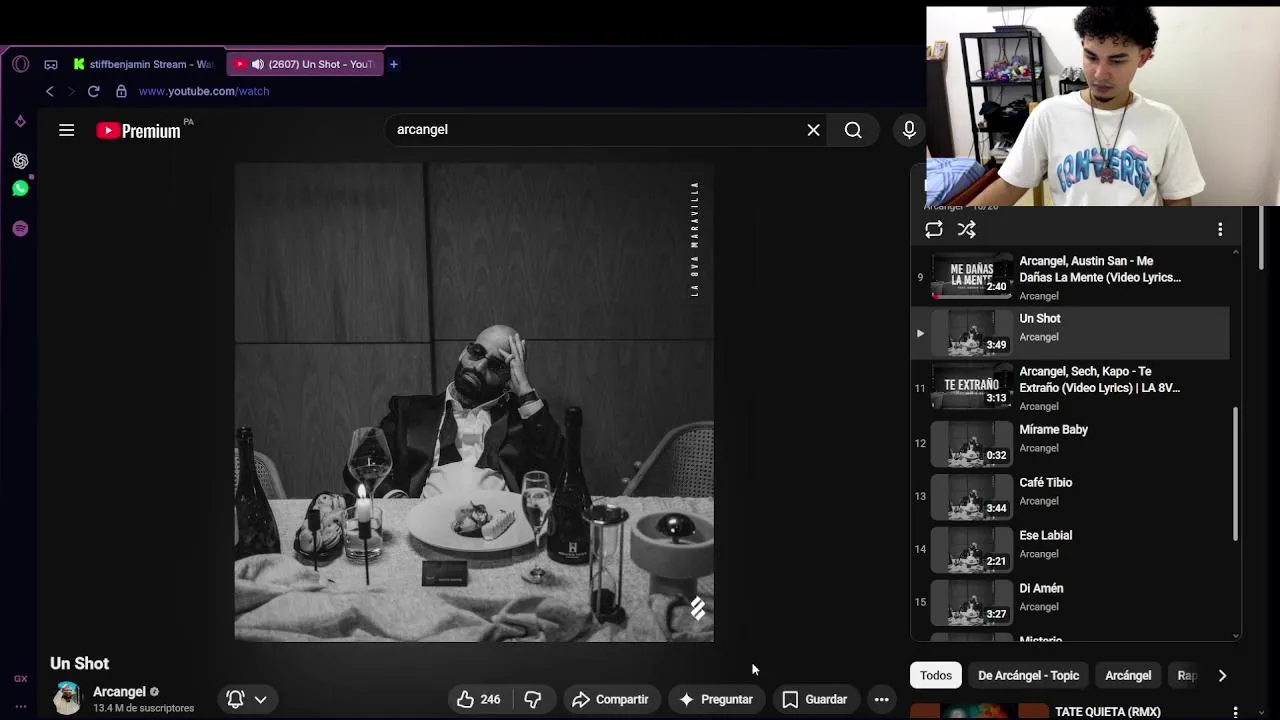This screenshot has width=1280, height=720.
Task: Open the YouTube hamburger guide menu
Action: pyautogui.click(x=67, y=130)
